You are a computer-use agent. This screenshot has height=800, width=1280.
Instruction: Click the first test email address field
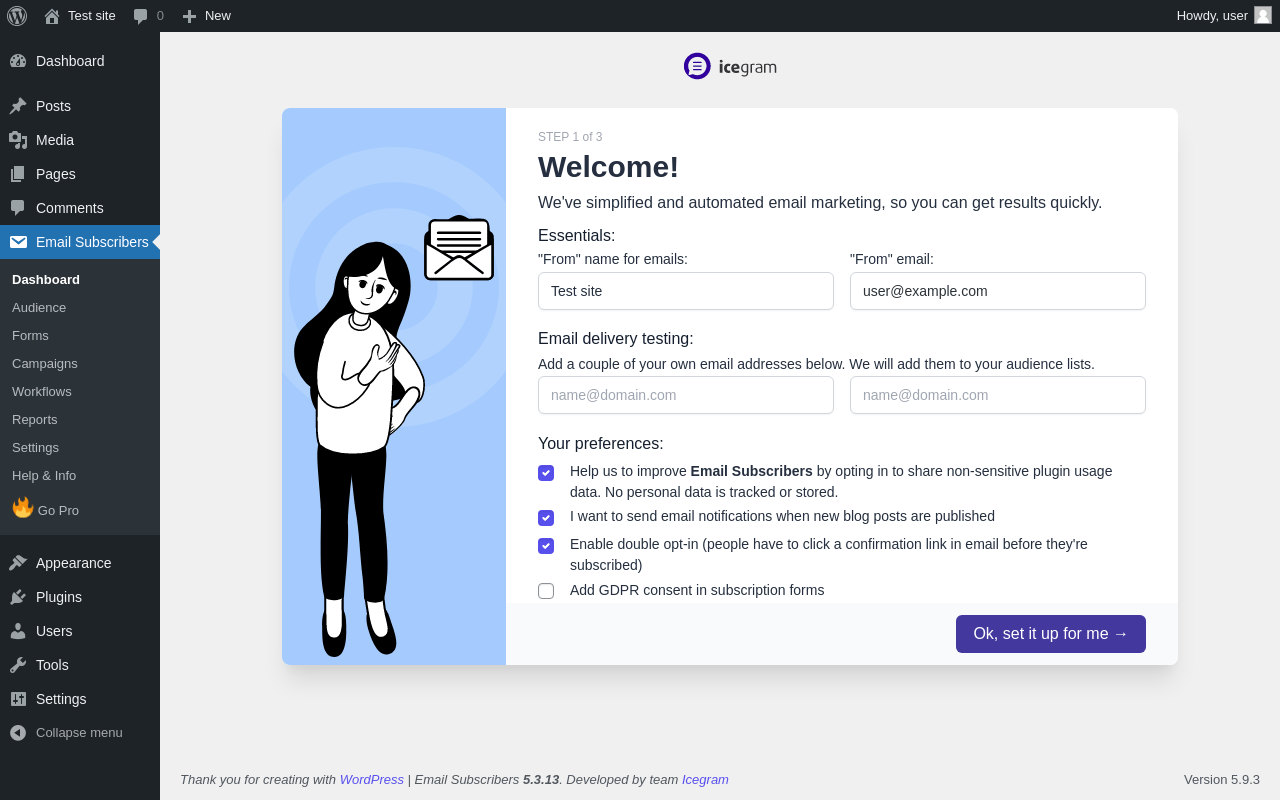[686, 395]
